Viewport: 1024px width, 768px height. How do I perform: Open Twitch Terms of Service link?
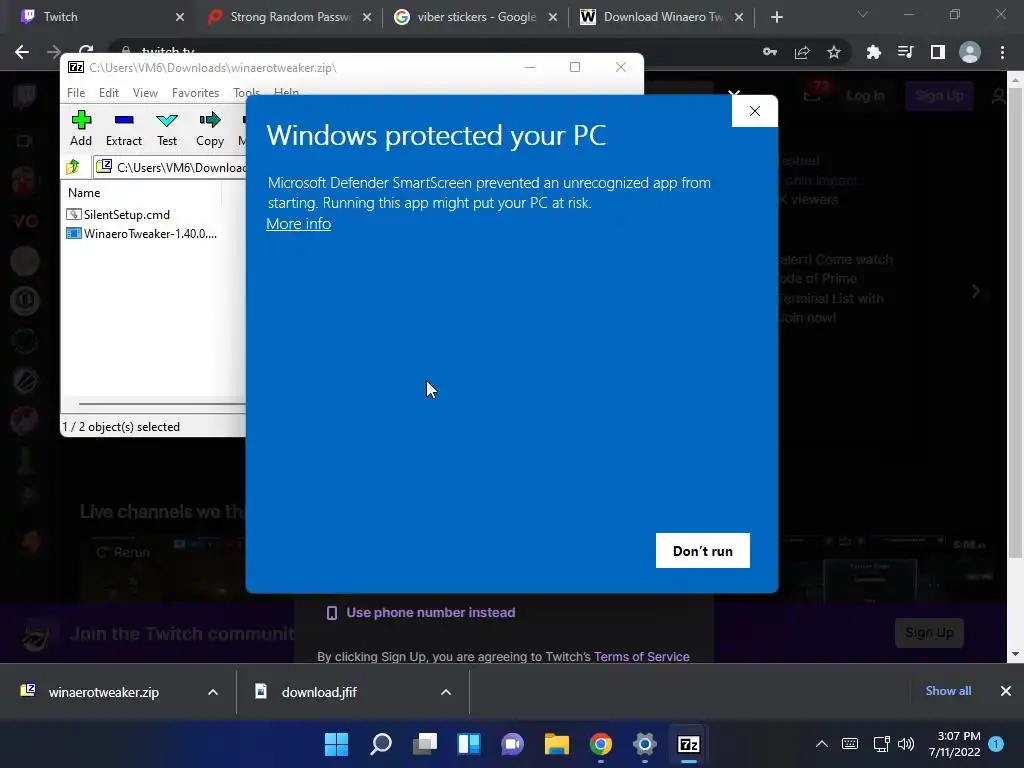[641, 656]
